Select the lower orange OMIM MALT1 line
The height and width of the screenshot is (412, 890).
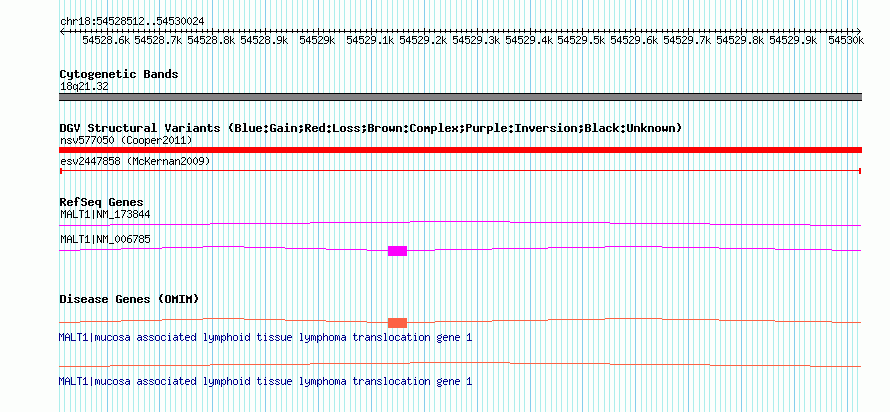click(460, 365)
